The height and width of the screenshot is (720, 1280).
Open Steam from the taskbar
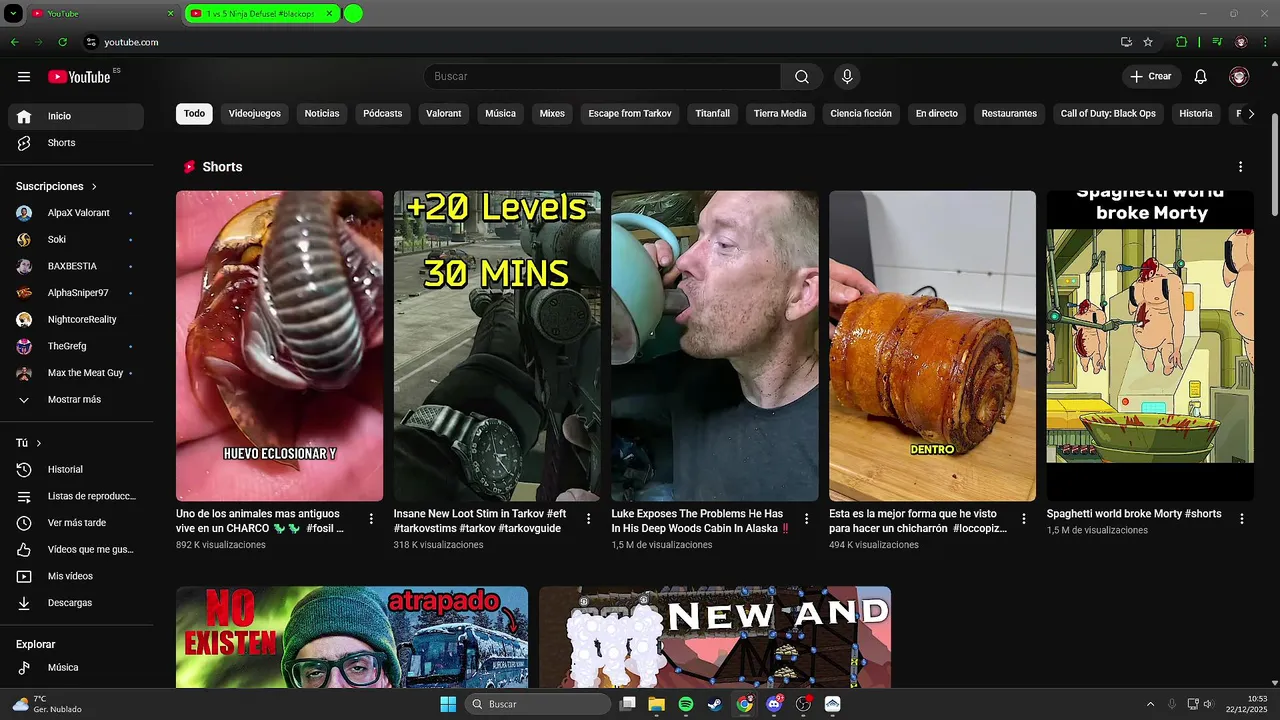point(715,704)
